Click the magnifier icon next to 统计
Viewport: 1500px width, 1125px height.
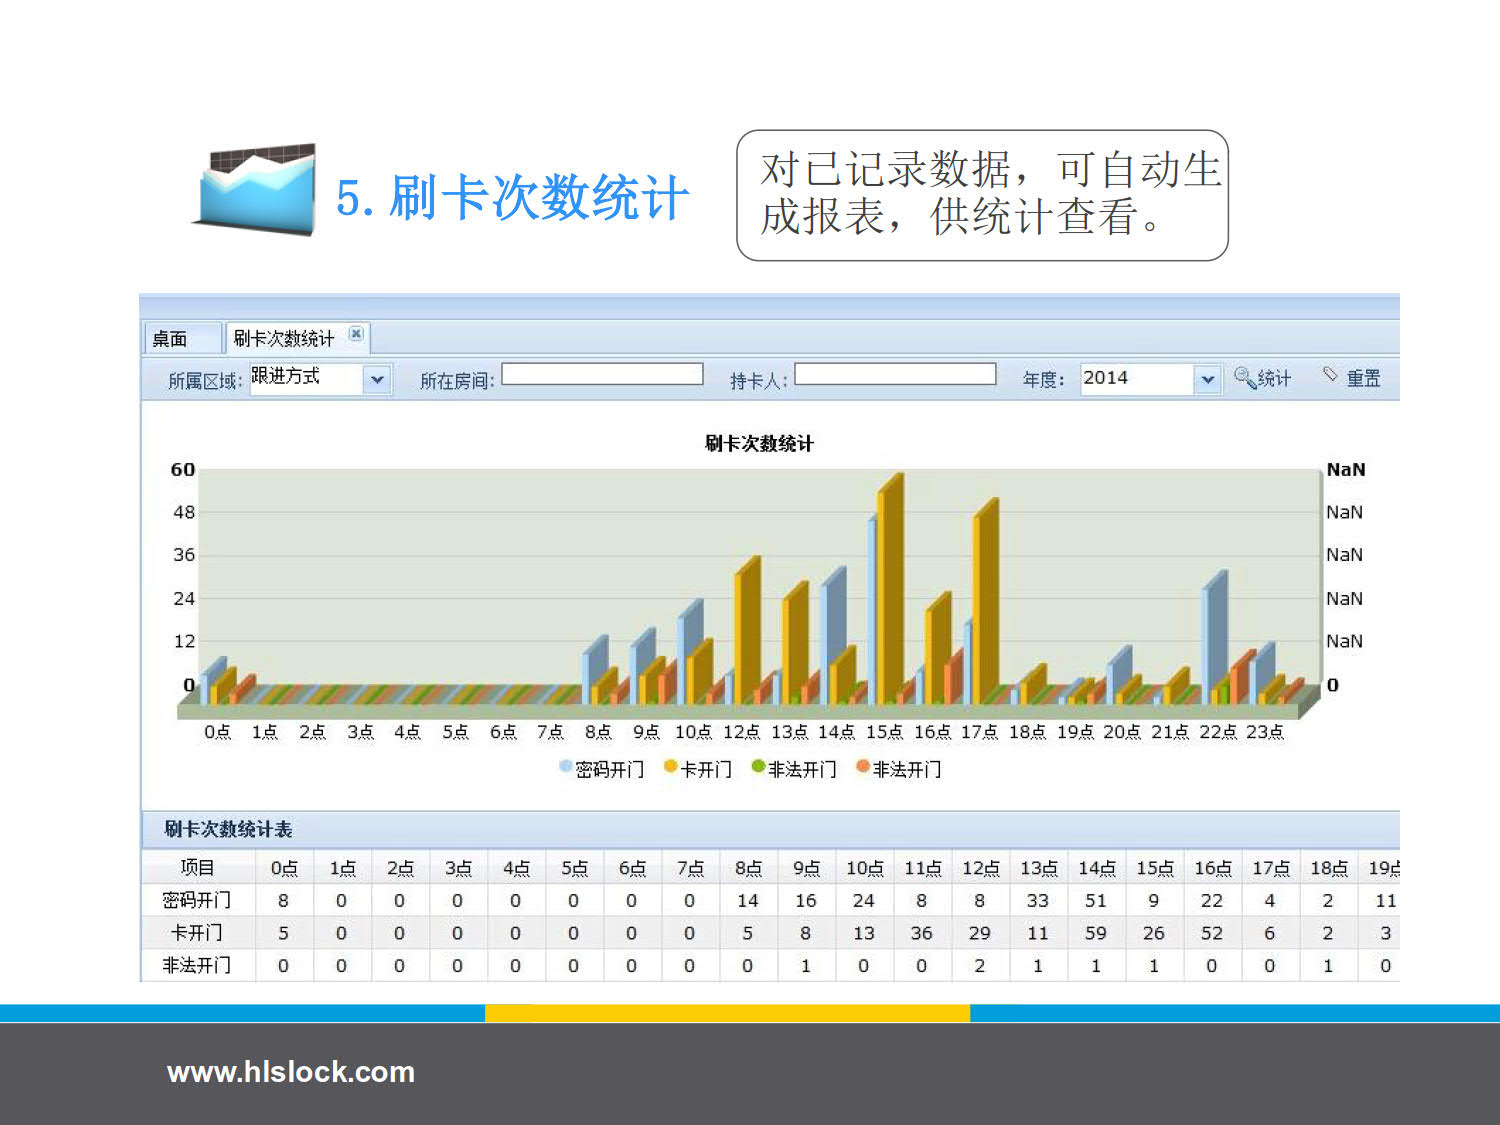point(1243,377)
